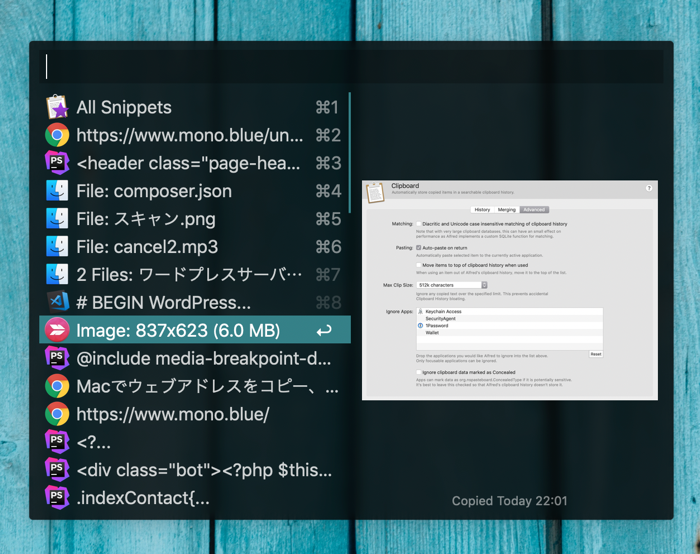The image size is (700, 554).
Task: Click Chrome icon beside mono.blue/un... URL
Action: [56, 136]
